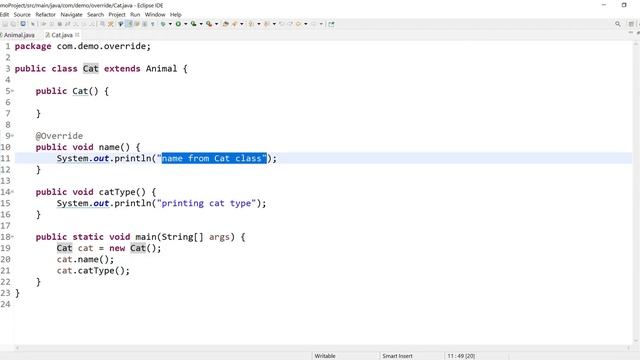The width and height of the screenshot is (640, 360).
Task: Click "cat.catType();" on line 21
Action: 93,271
